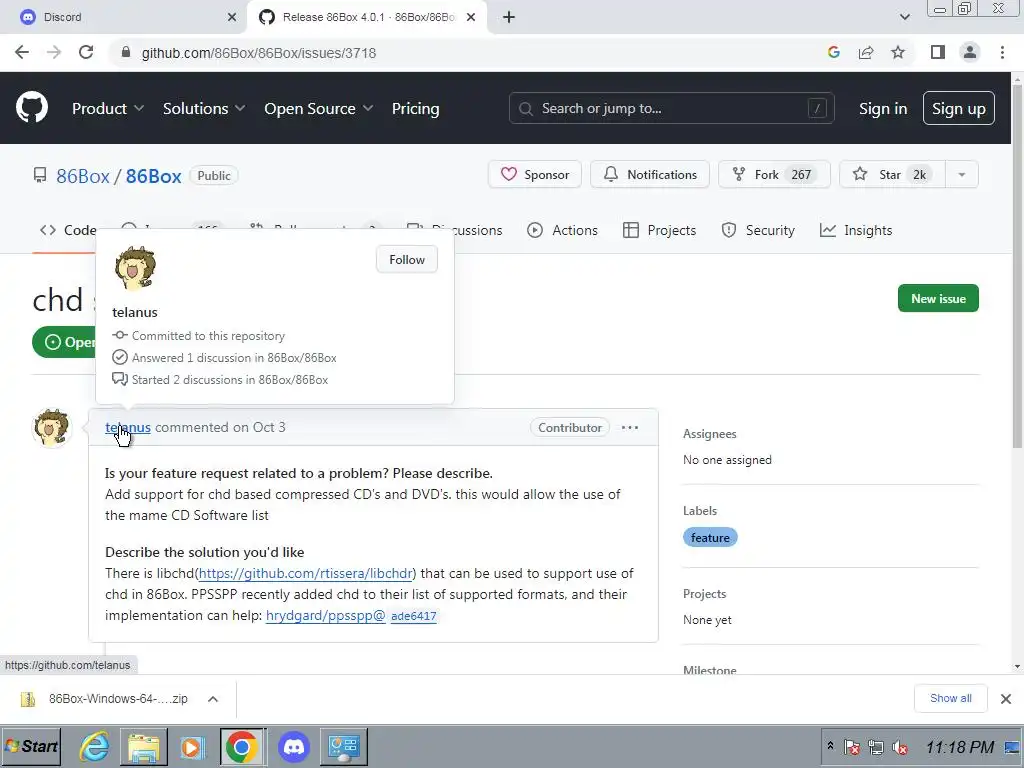Open File Explorer folder in taskbar

144,747
